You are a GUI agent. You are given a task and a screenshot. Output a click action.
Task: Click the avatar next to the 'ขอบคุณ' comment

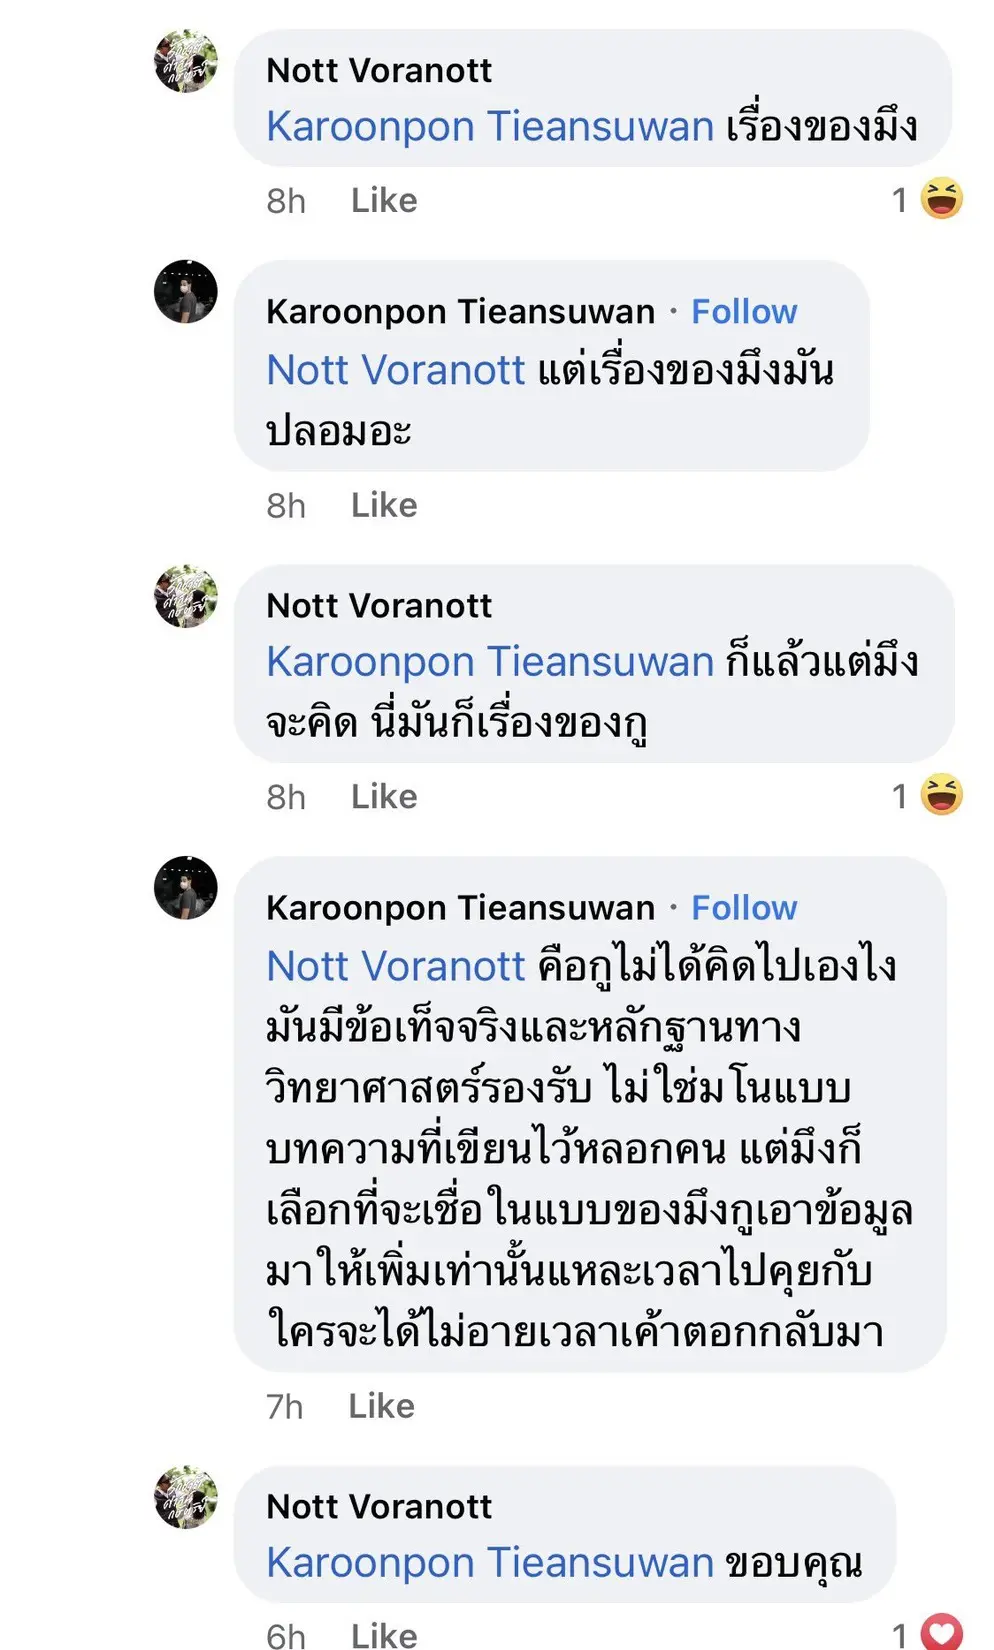tap(186, 1497)
